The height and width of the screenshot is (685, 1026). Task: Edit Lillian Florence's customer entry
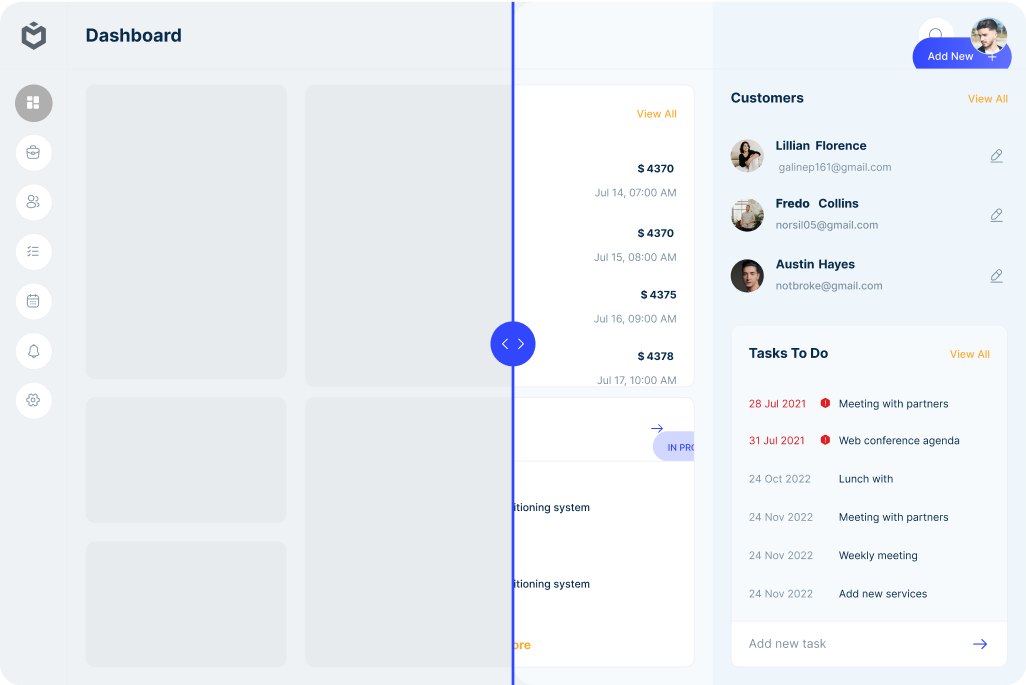tap(996, 156)
